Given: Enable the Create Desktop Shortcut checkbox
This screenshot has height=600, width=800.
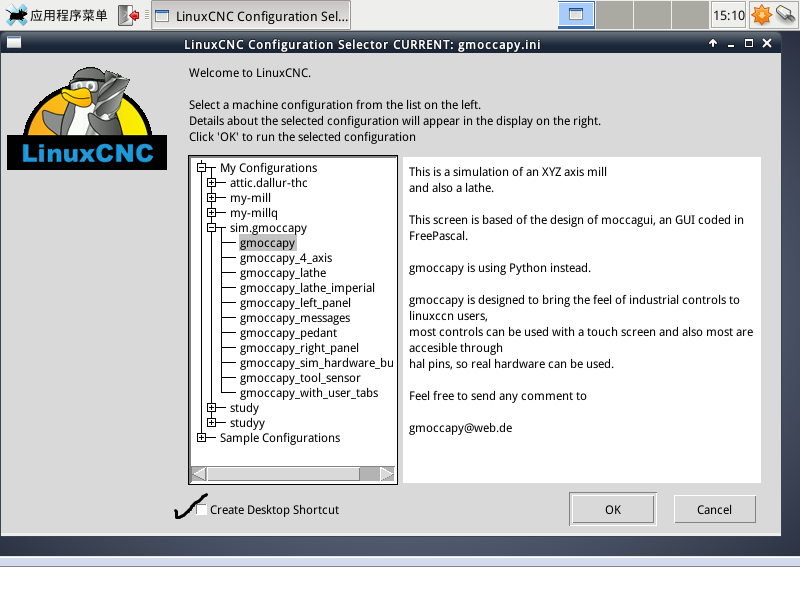Looking at the screenshot, I should pos(202,508).
